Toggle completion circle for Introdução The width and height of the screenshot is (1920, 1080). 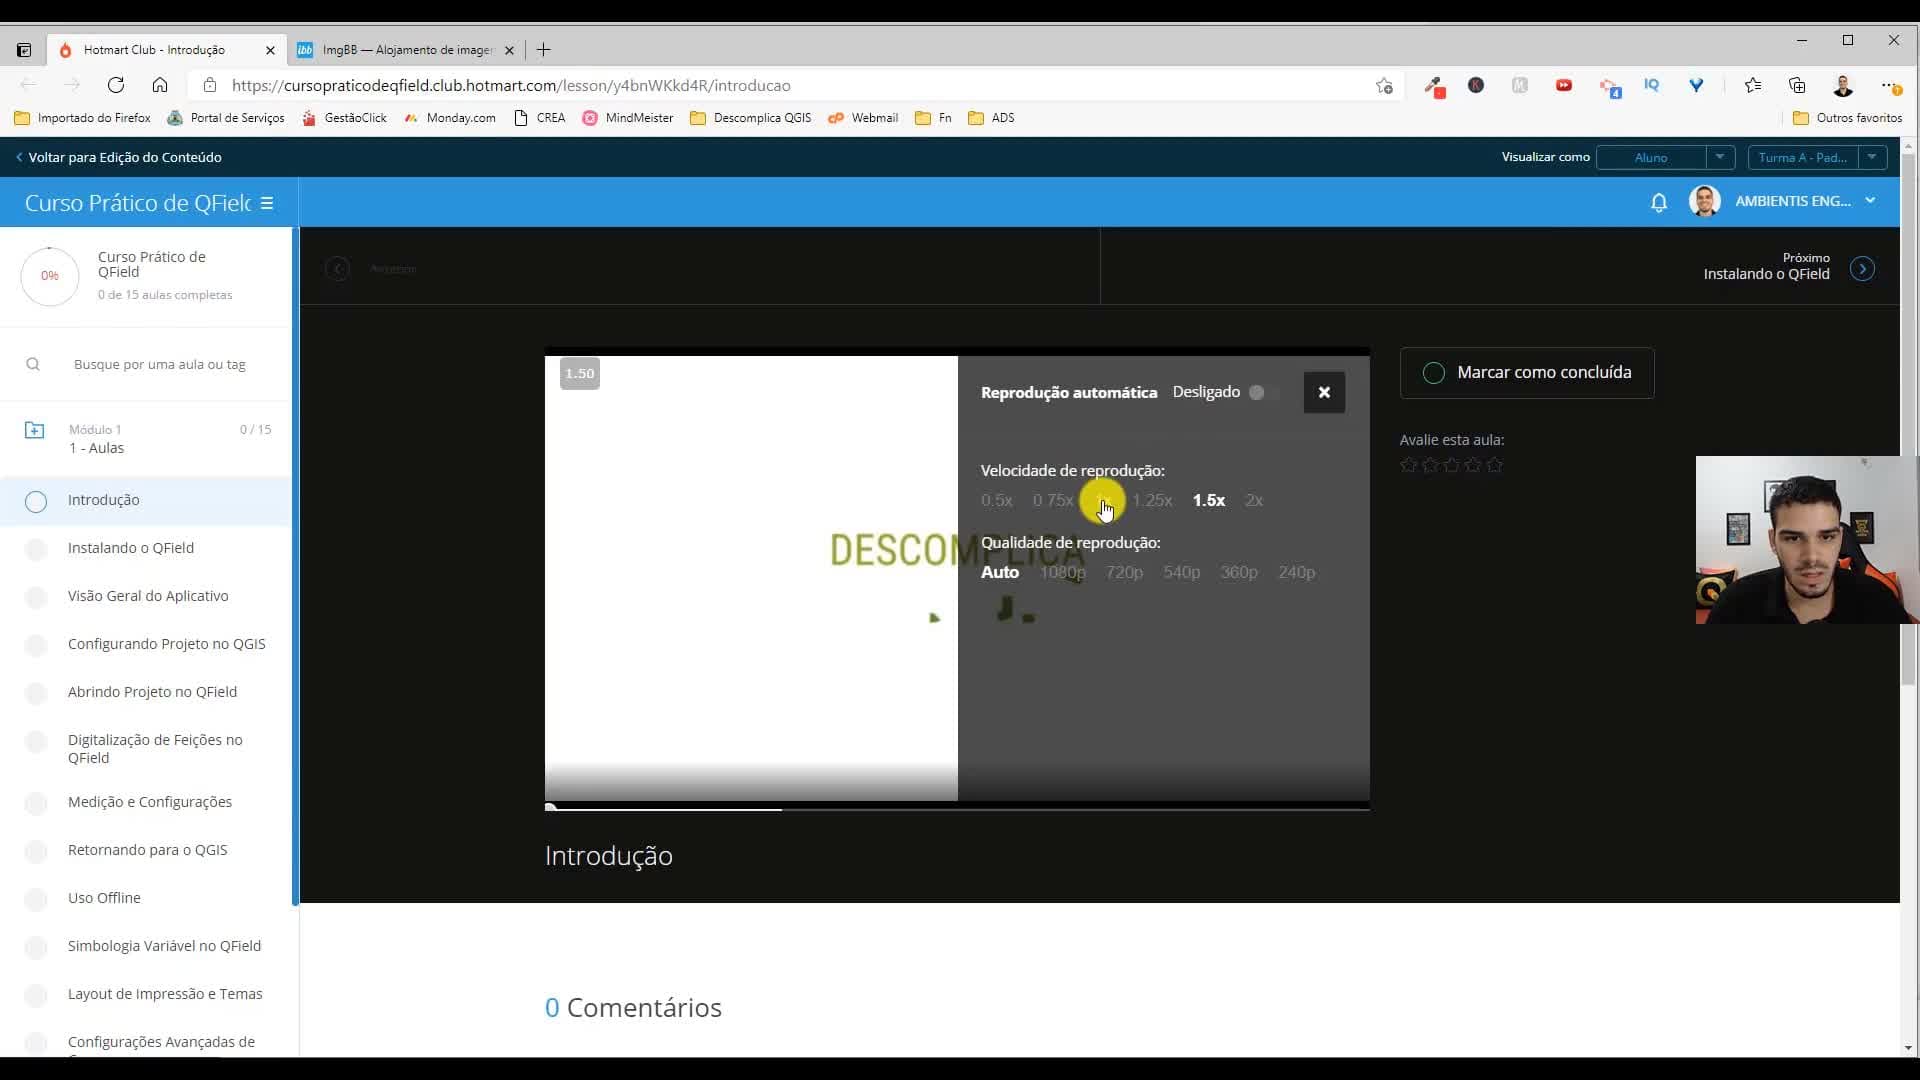pyautogui.click(x=36, y=501)
